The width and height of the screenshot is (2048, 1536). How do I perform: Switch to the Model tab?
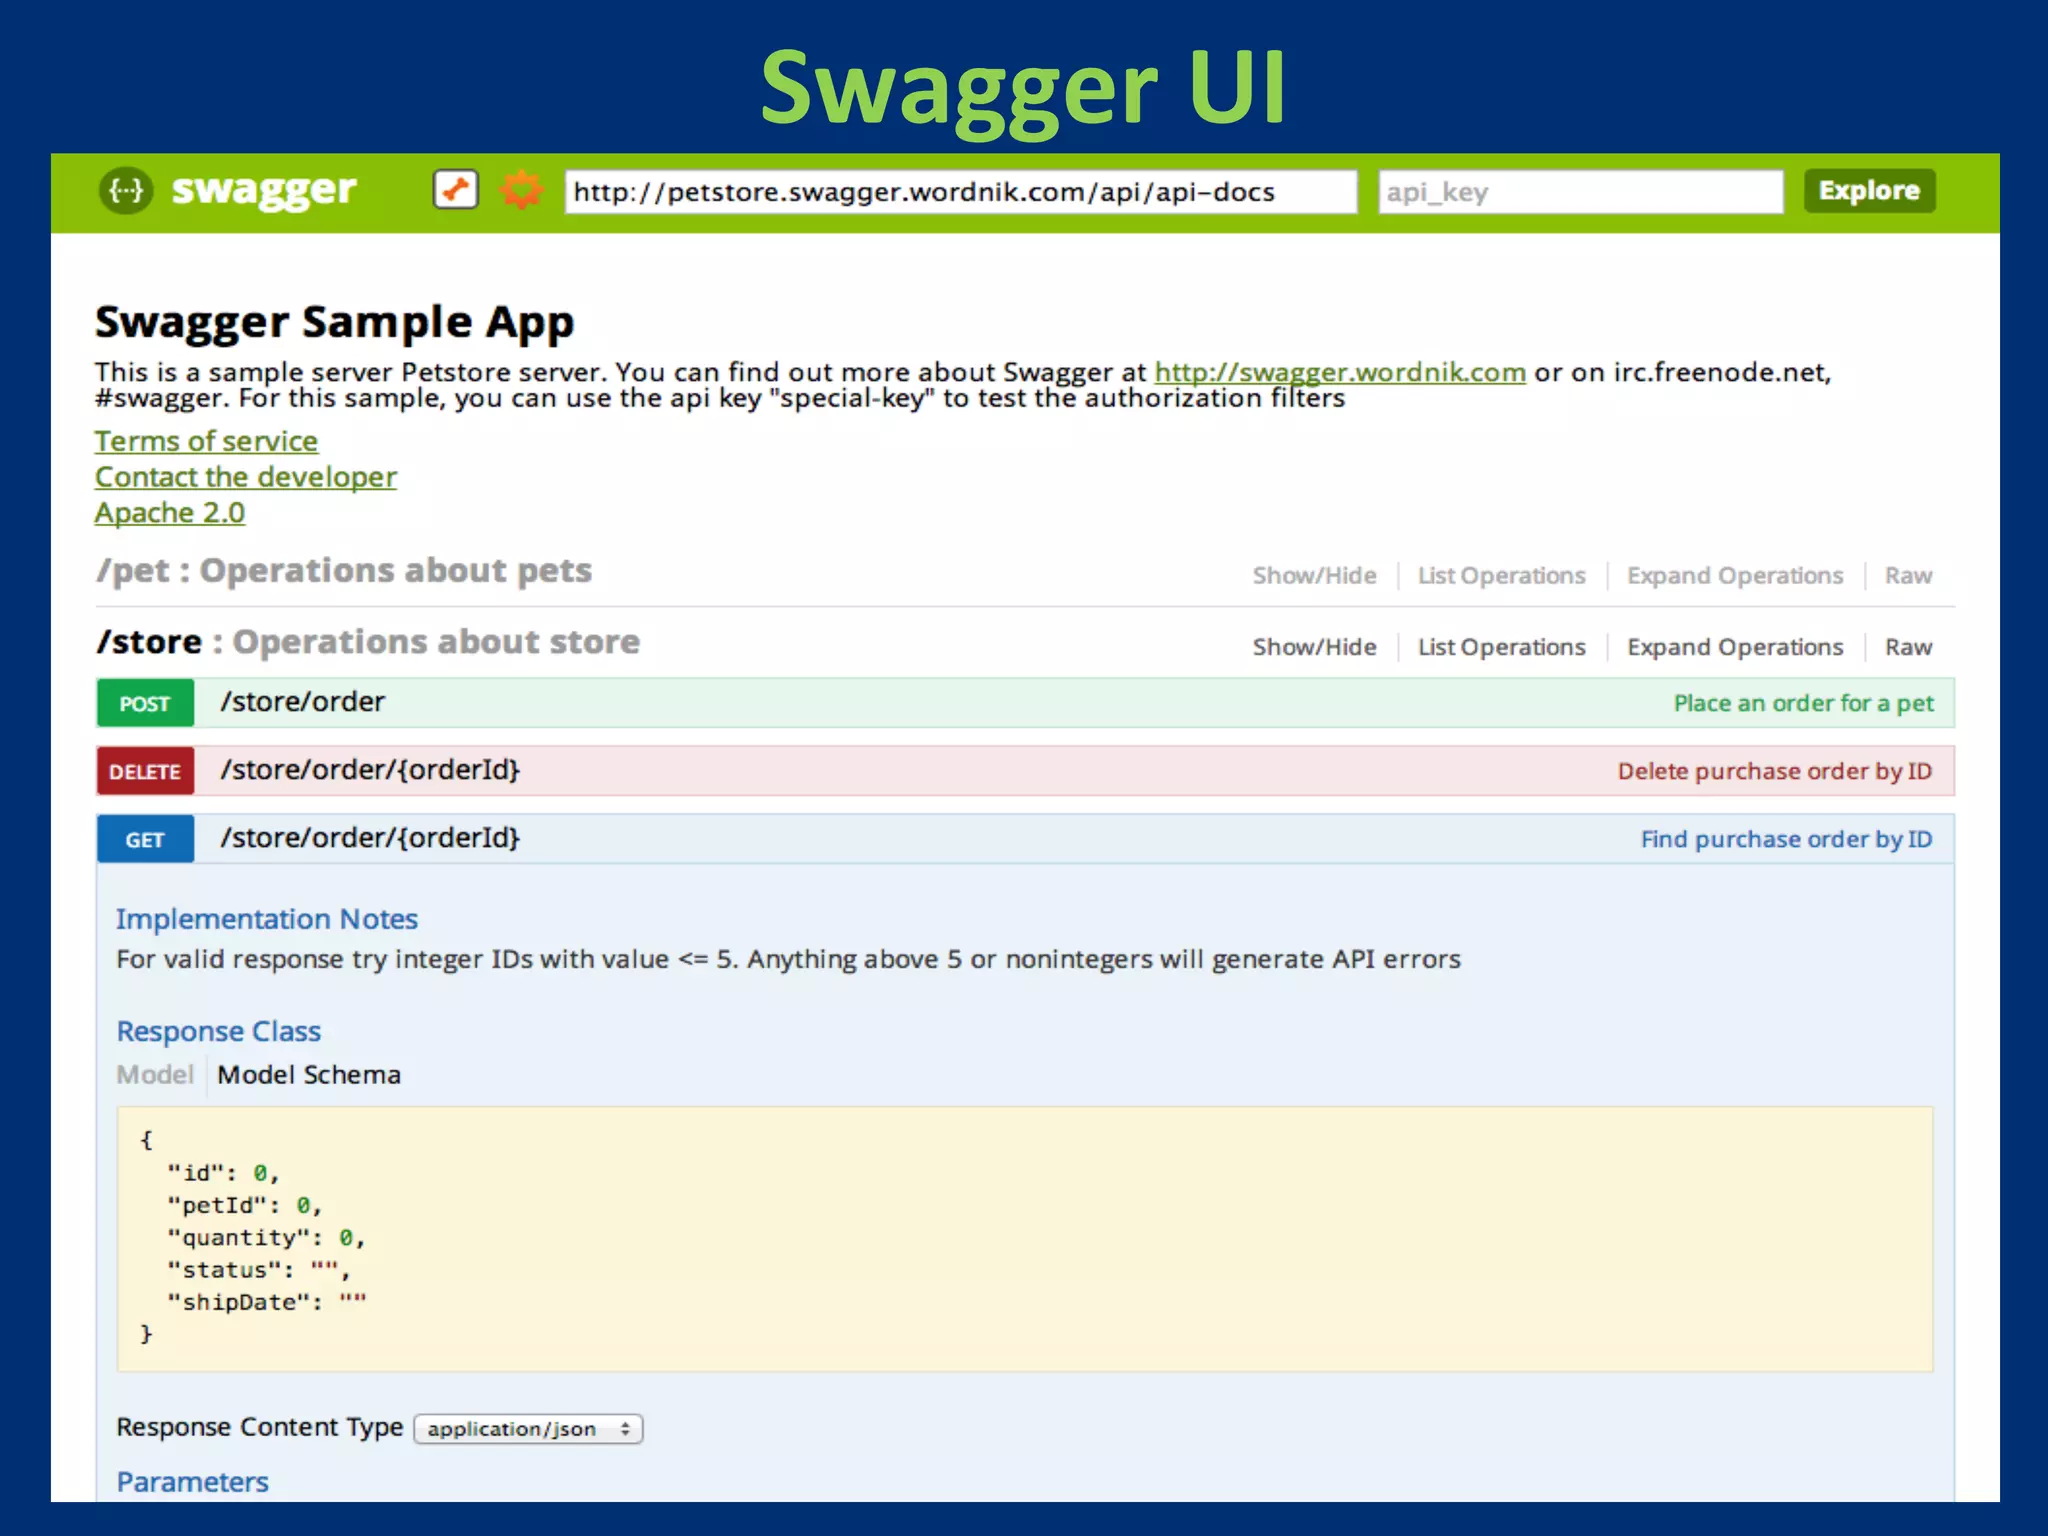[155, 1074]
